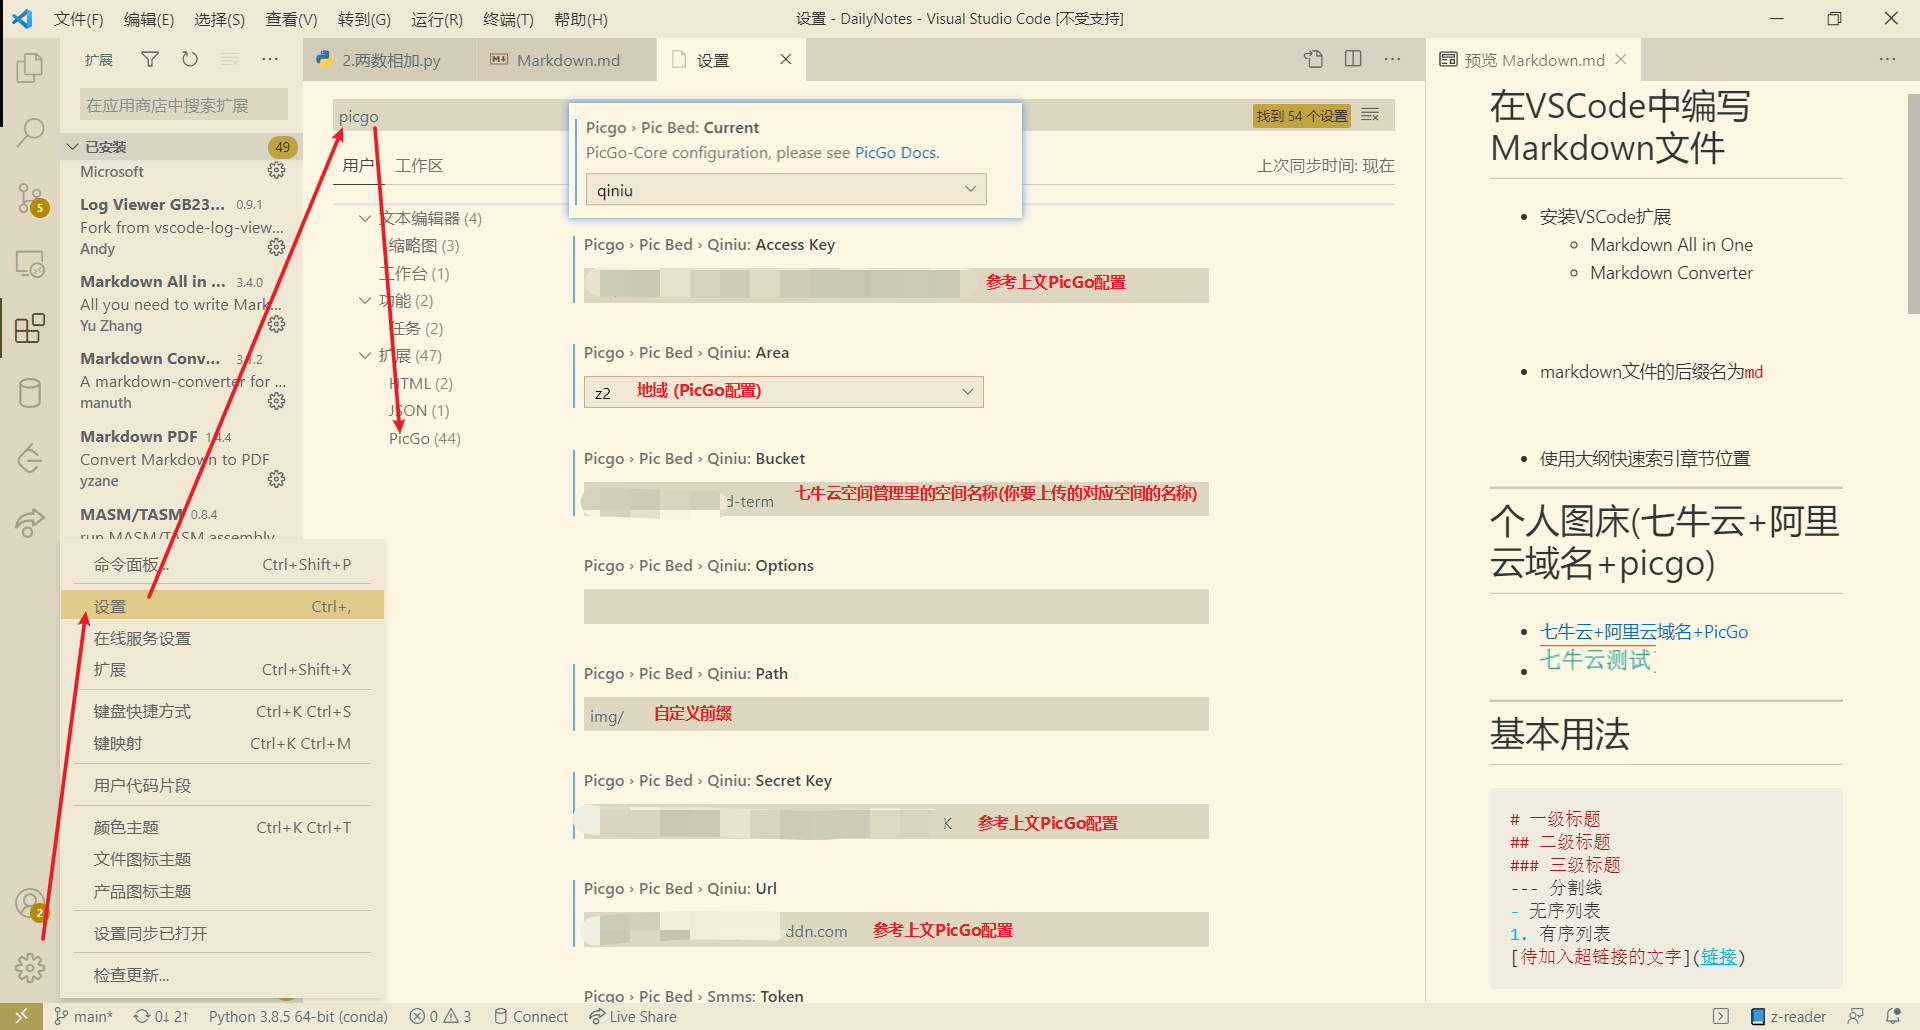The image size is (1920, 1030).
Task: Open Live Share view in activity bar
Action: point(30,522)
